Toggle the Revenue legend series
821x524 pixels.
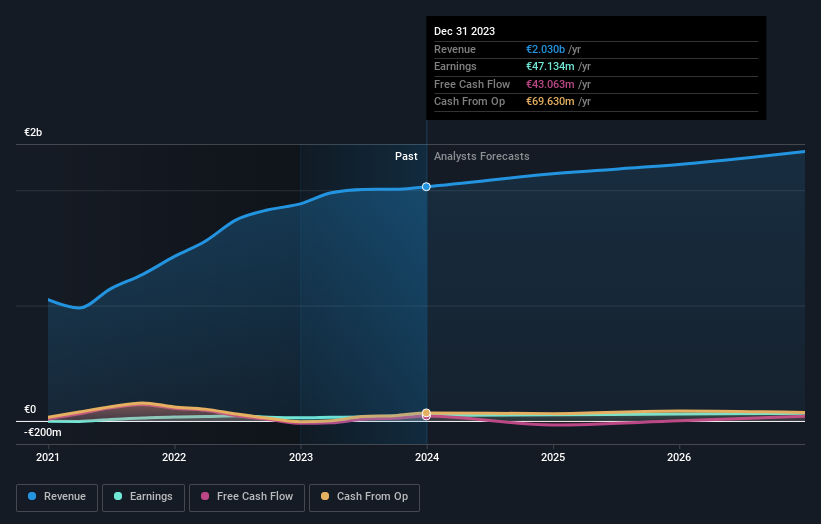[57, 497]
